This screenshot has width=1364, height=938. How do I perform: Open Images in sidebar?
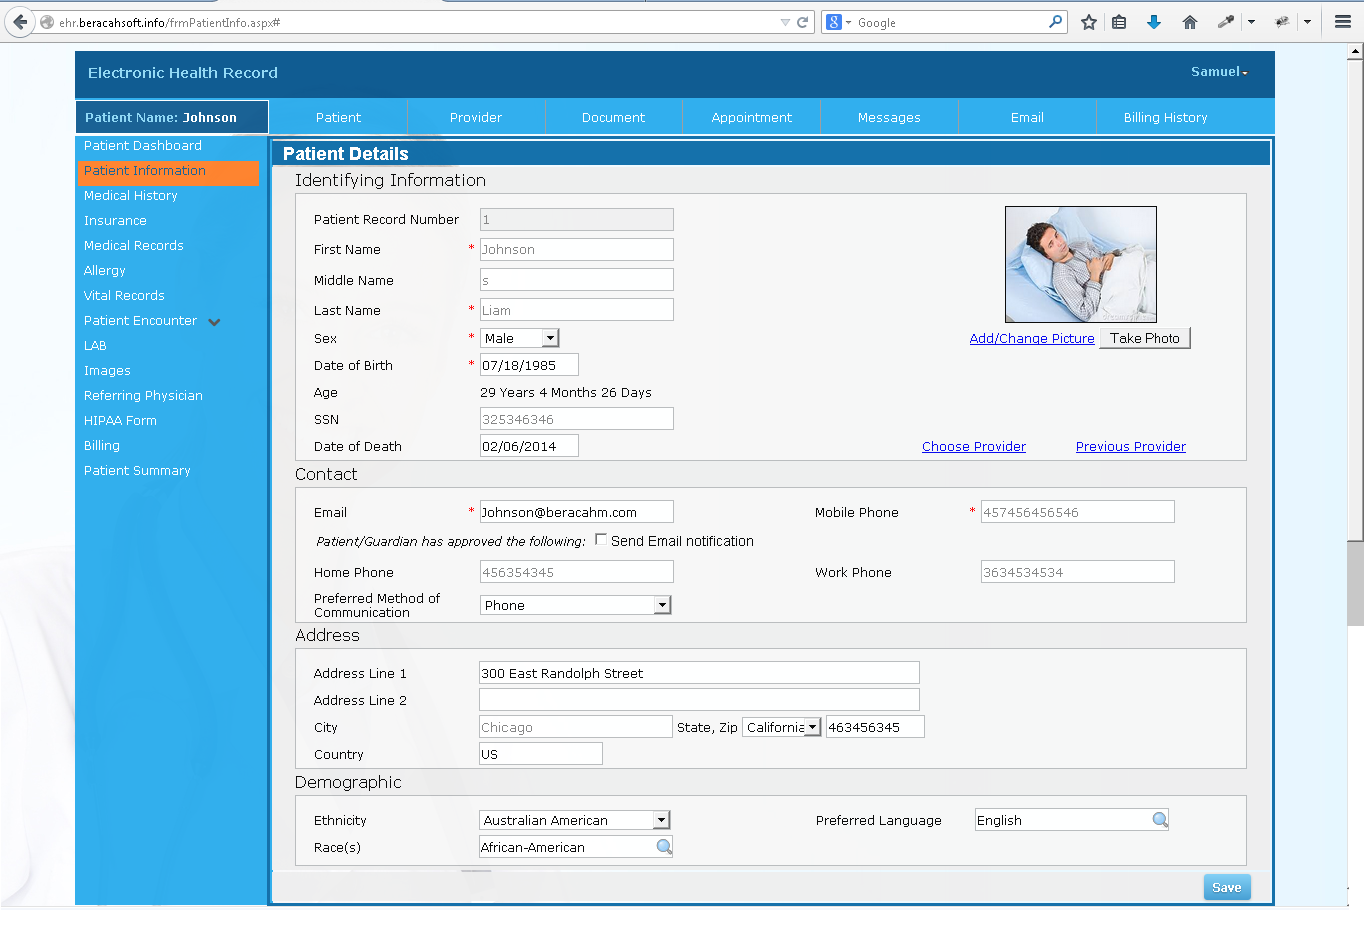tap(107, 371)
